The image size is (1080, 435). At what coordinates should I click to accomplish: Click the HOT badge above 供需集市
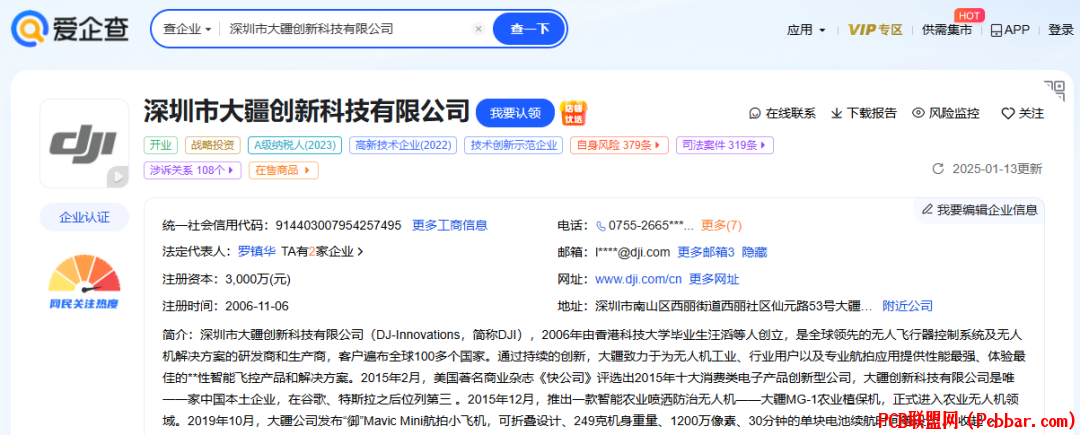(969, 15)
